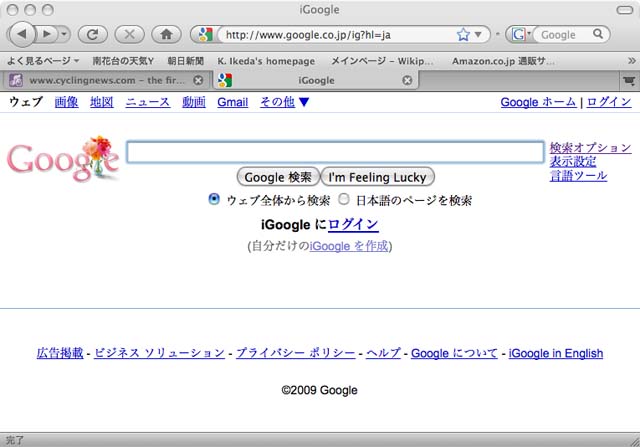Click the Google ホーム link
Screen dimensions: 640x447
[x=538, y=102]
